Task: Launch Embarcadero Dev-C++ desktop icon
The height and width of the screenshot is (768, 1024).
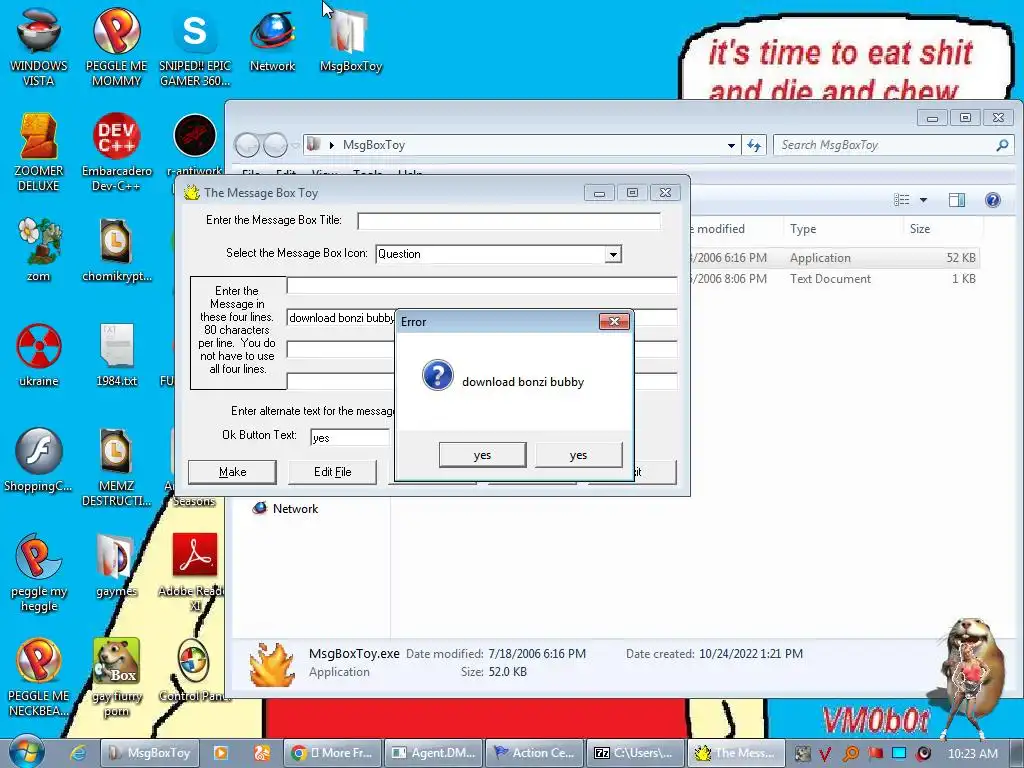Action: click(116, 152)
